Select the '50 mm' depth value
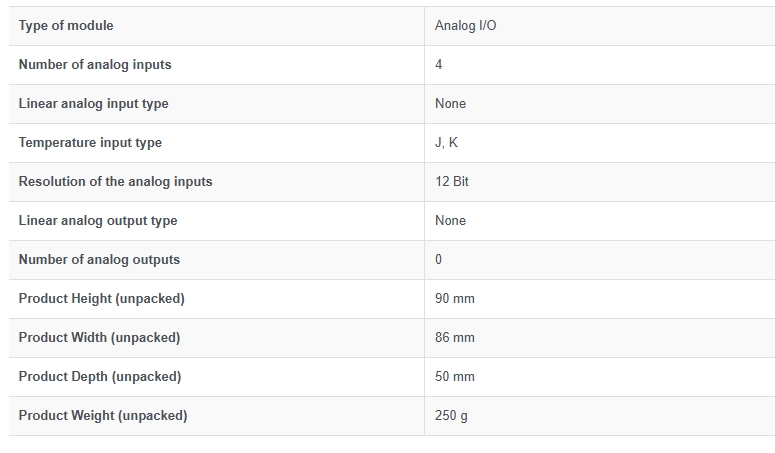Screen dimensions: 775x453 455,377
